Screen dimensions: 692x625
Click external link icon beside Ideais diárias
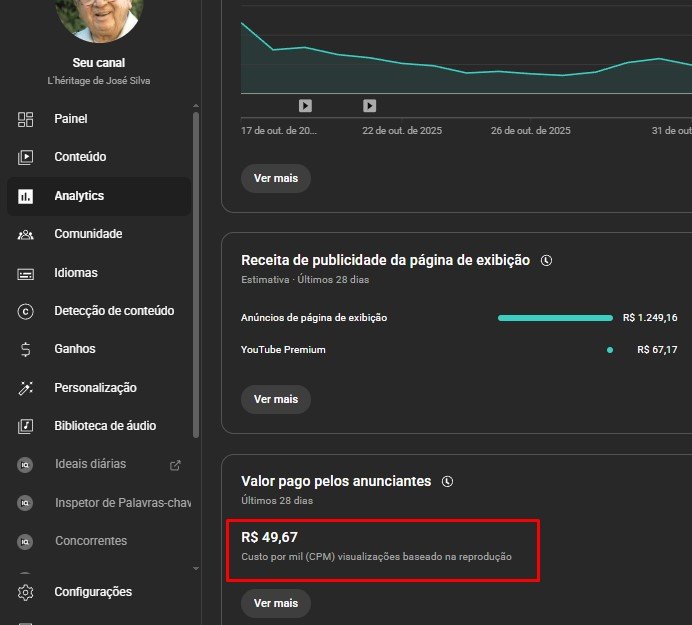click(175, 465)
